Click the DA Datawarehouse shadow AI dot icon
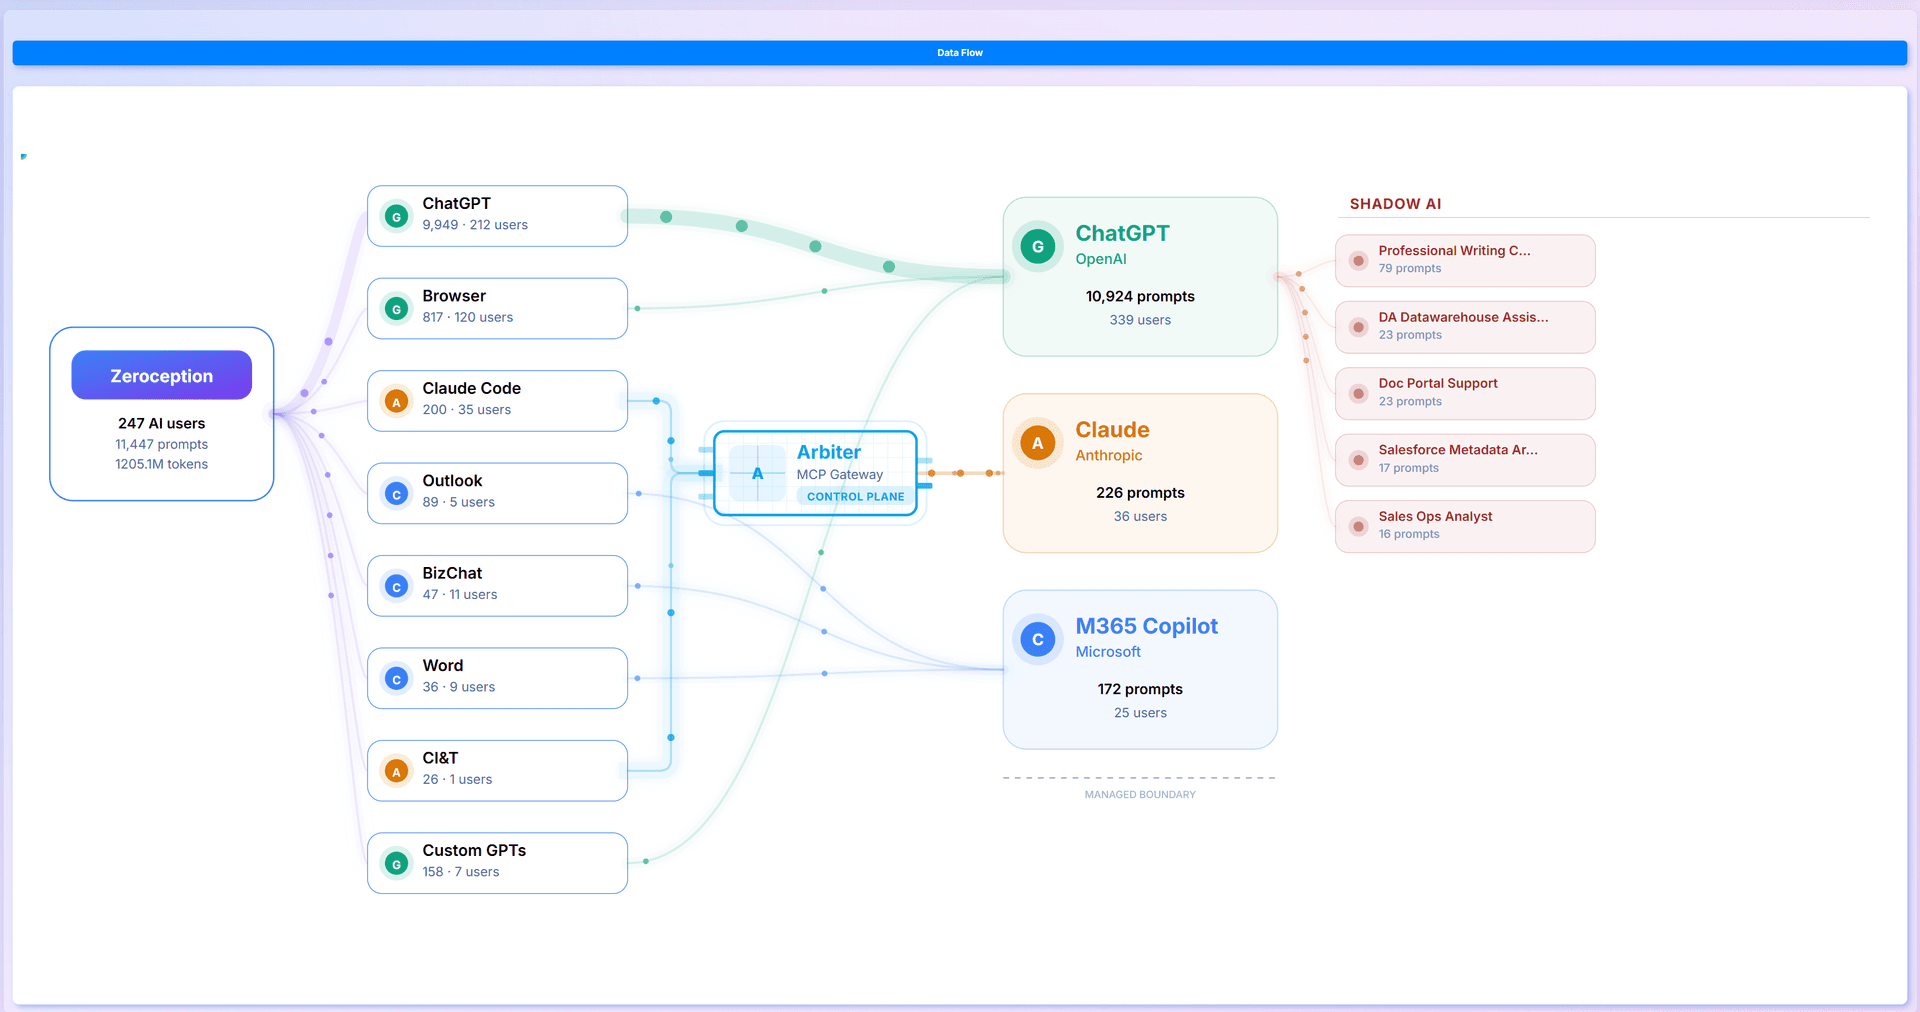Image resolution: width=1920 pixels, height=1012 pixels. (x=1358, y=327)
